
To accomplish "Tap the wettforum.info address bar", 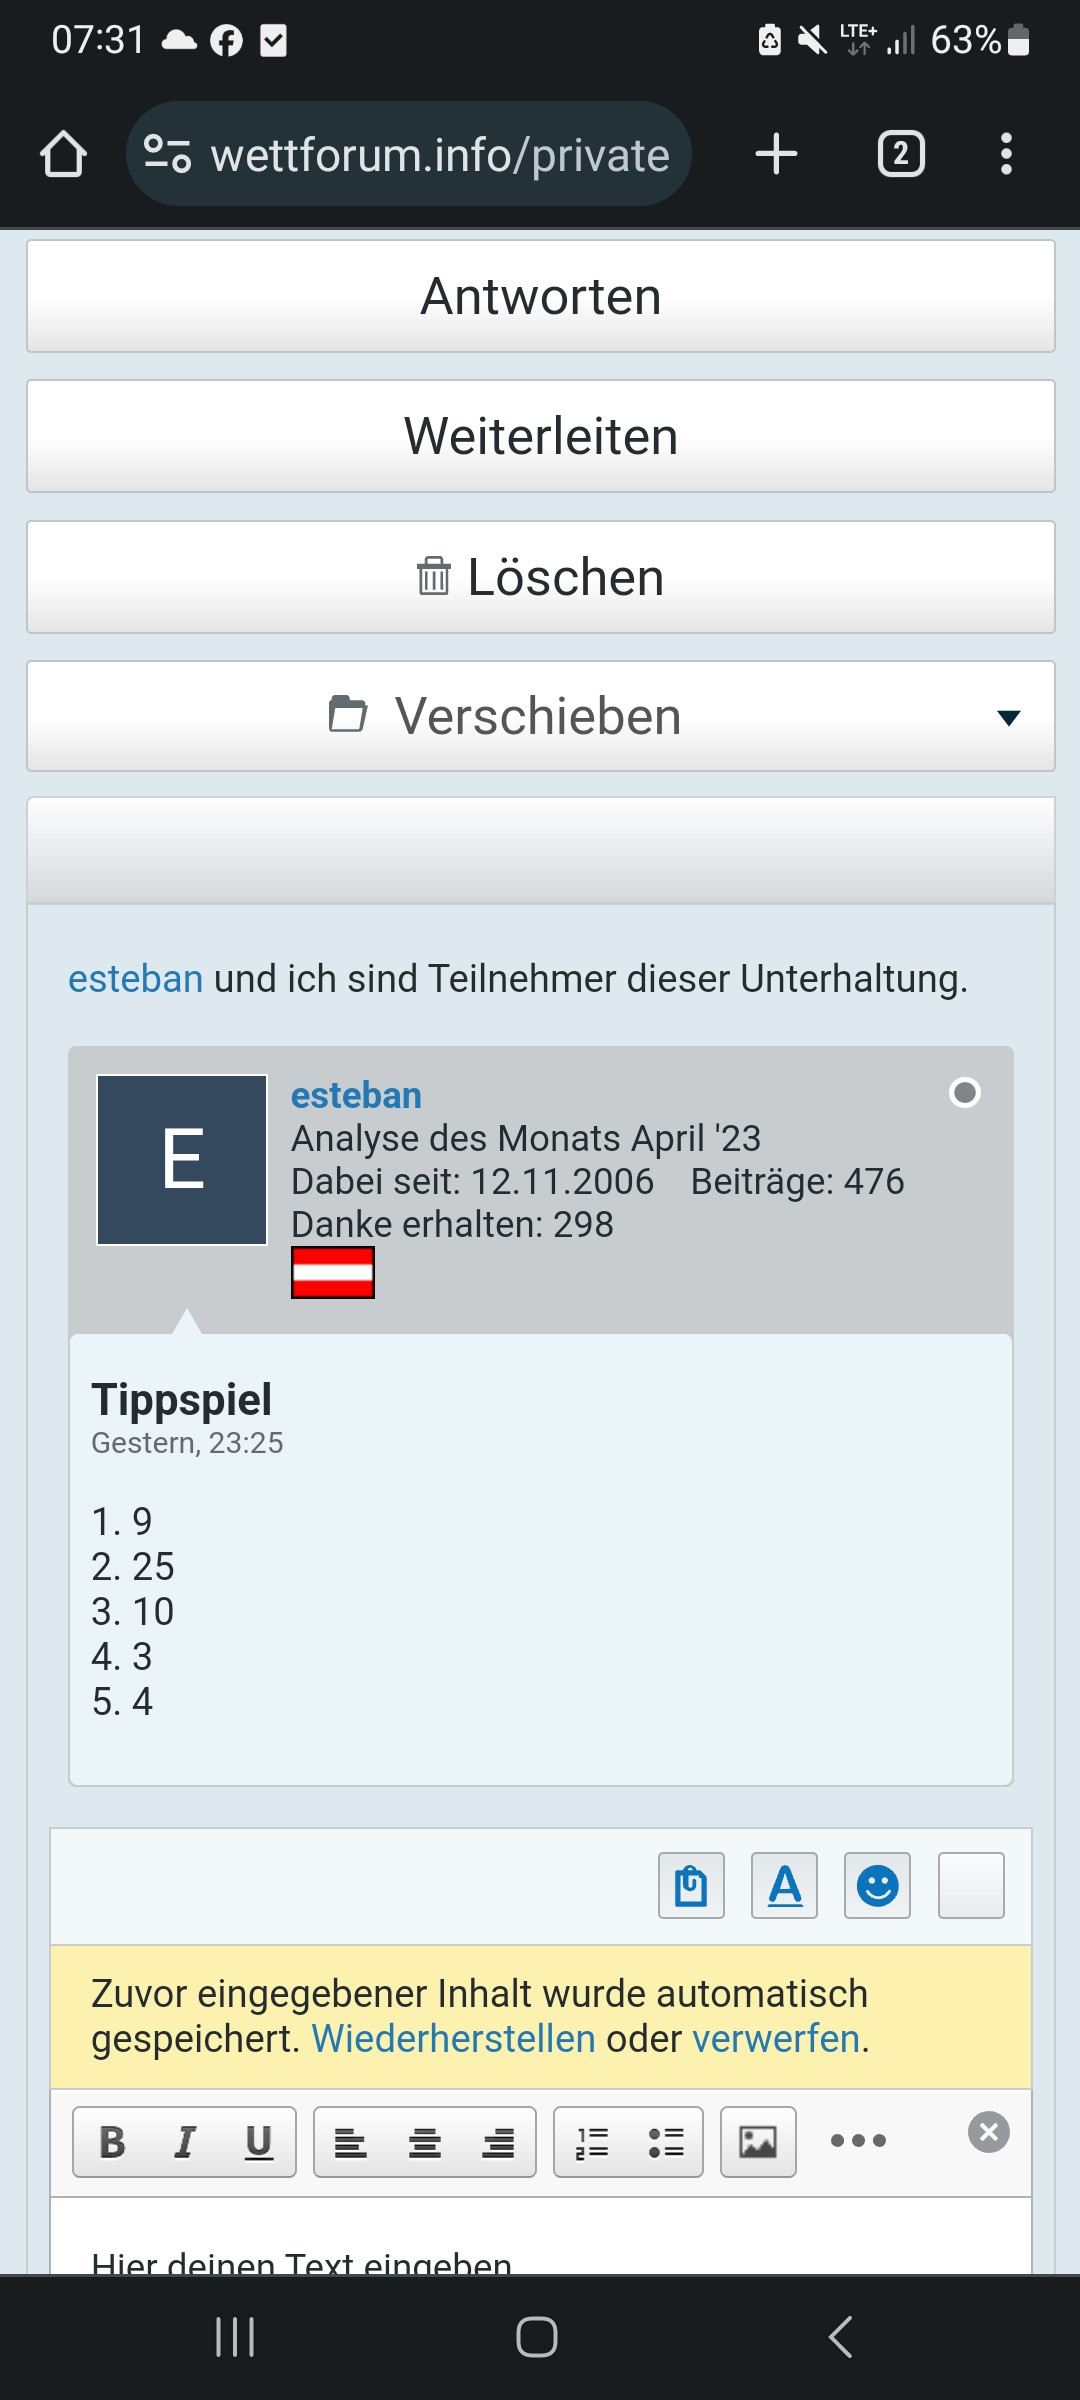I will [409, 154].
